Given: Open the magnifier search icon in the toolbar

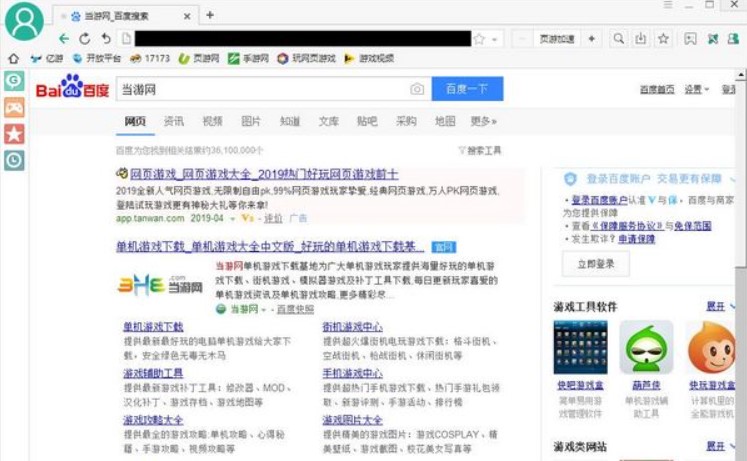Looking at the screenshot, I should pos(618,39).
